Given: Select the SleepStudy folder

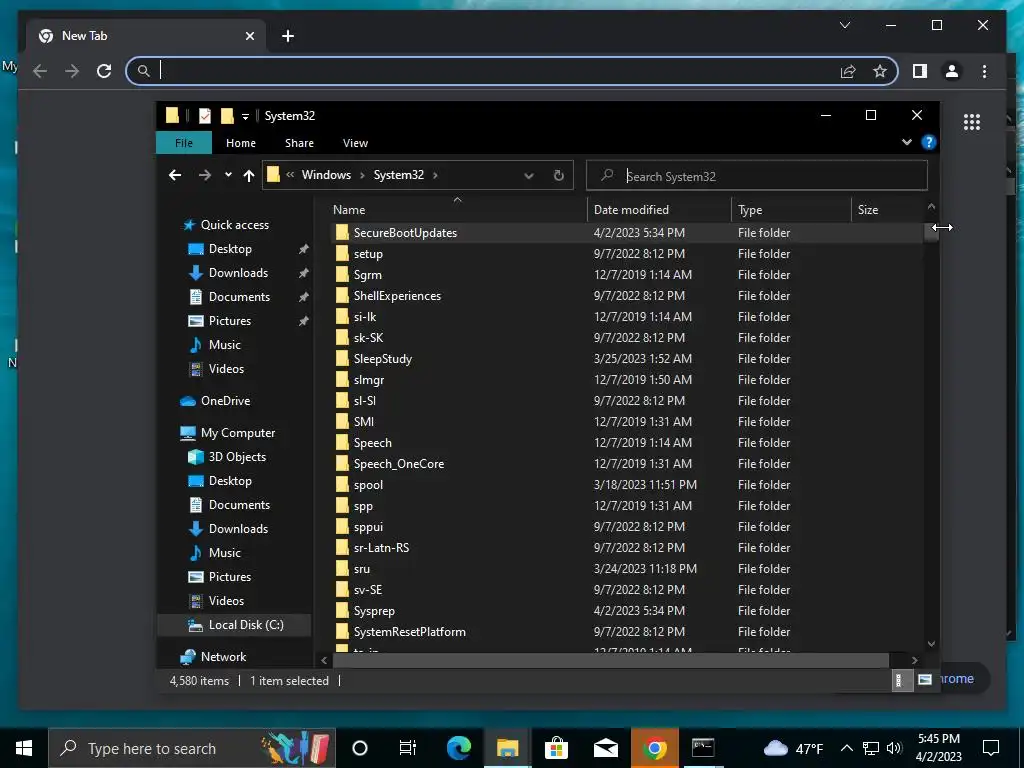Looking at the screenshot, I should [383, 359].
